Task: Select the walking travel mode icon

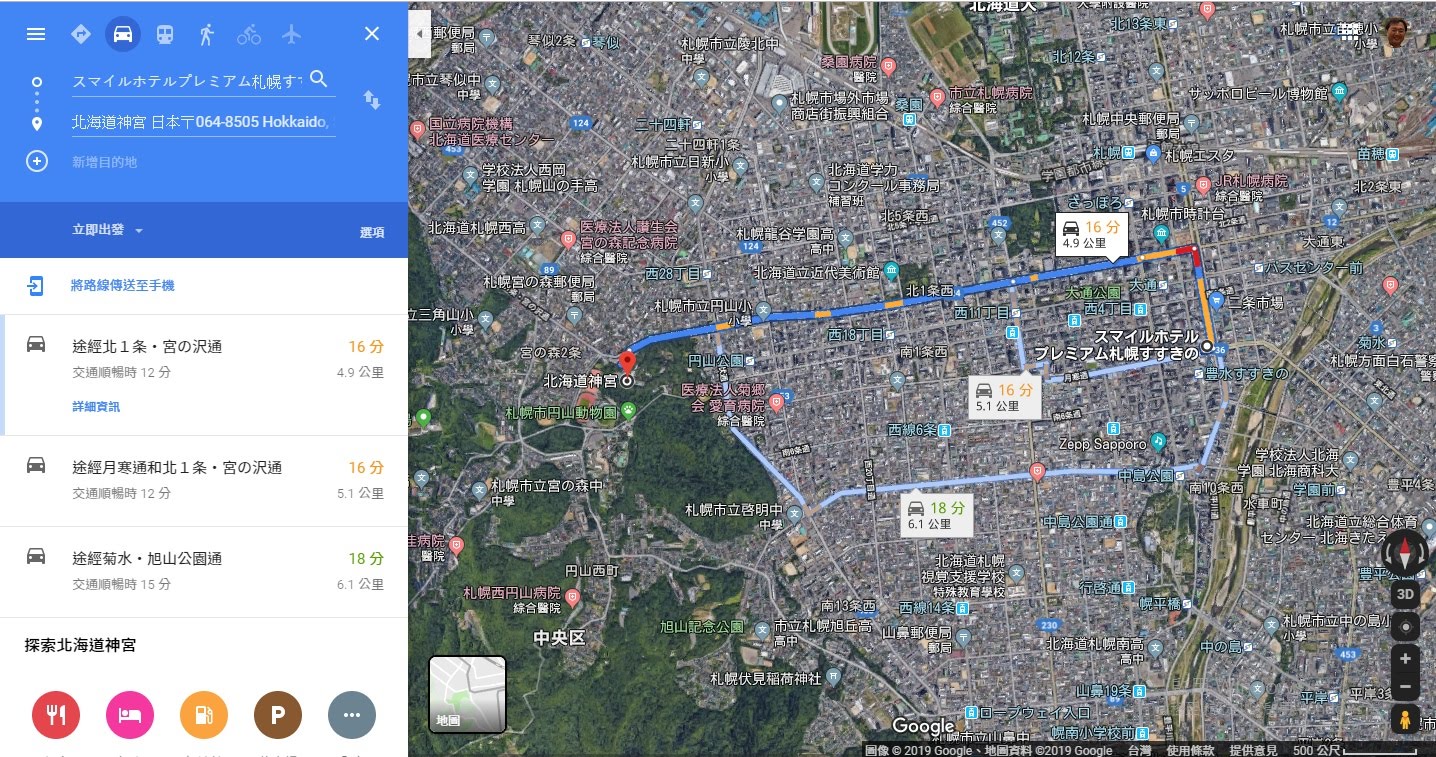Action: [x=207, y=34]
